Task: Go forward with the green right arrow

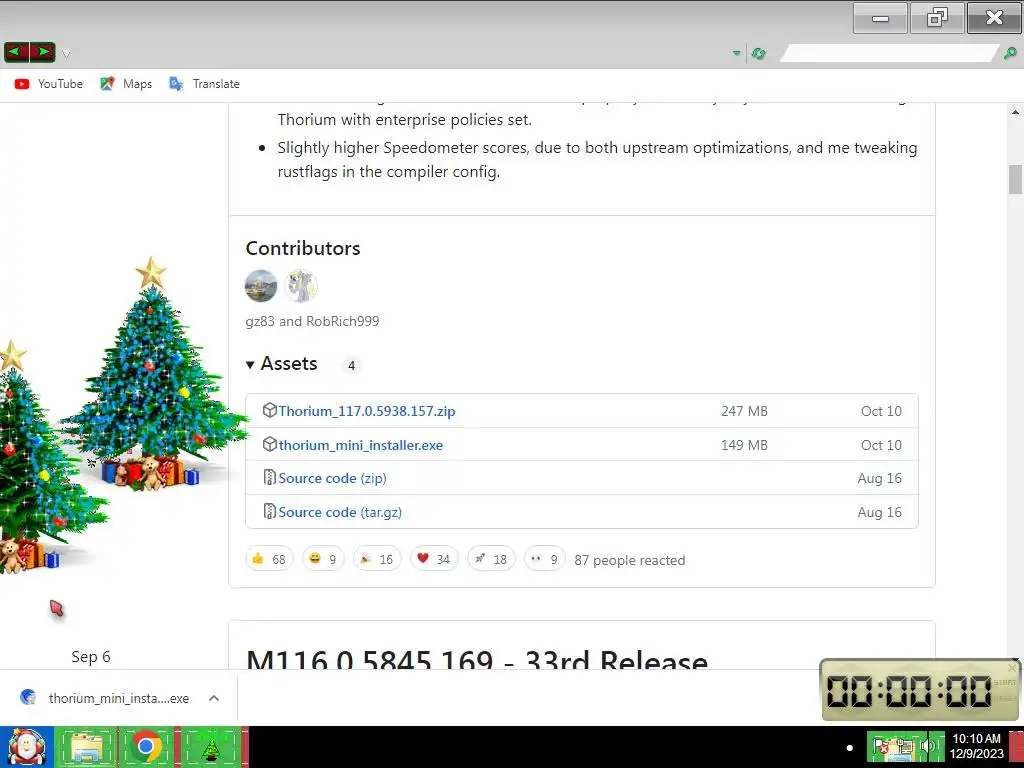Action: pos(42,52)
